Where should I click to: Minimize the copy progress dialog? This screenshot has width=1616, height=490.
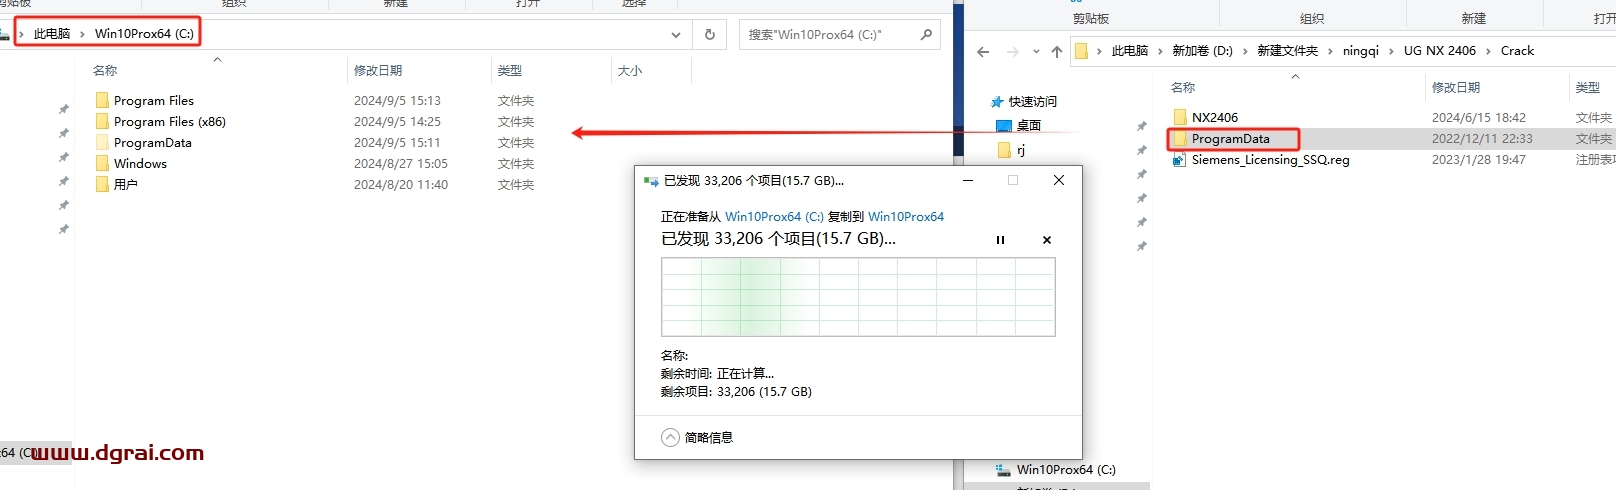968,180
